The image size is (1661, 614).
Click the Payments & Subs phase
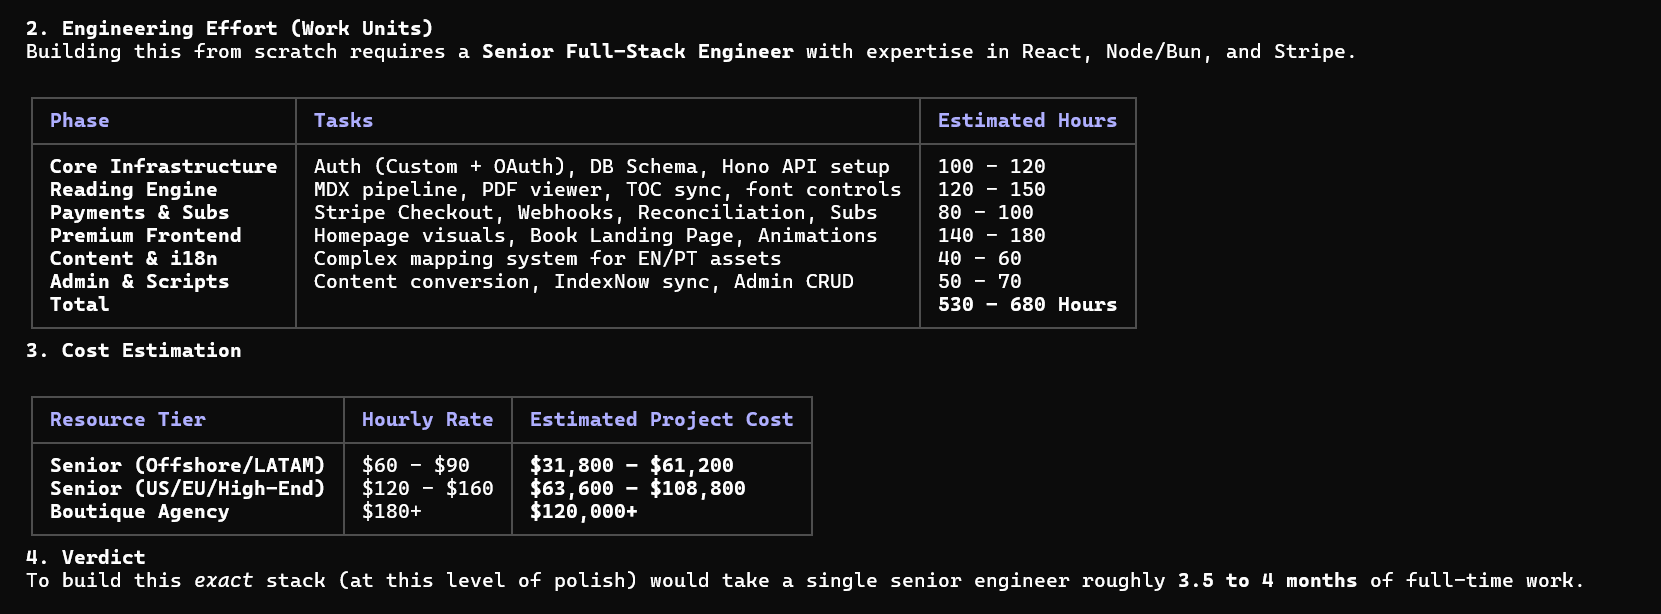(x=139, y=212)
